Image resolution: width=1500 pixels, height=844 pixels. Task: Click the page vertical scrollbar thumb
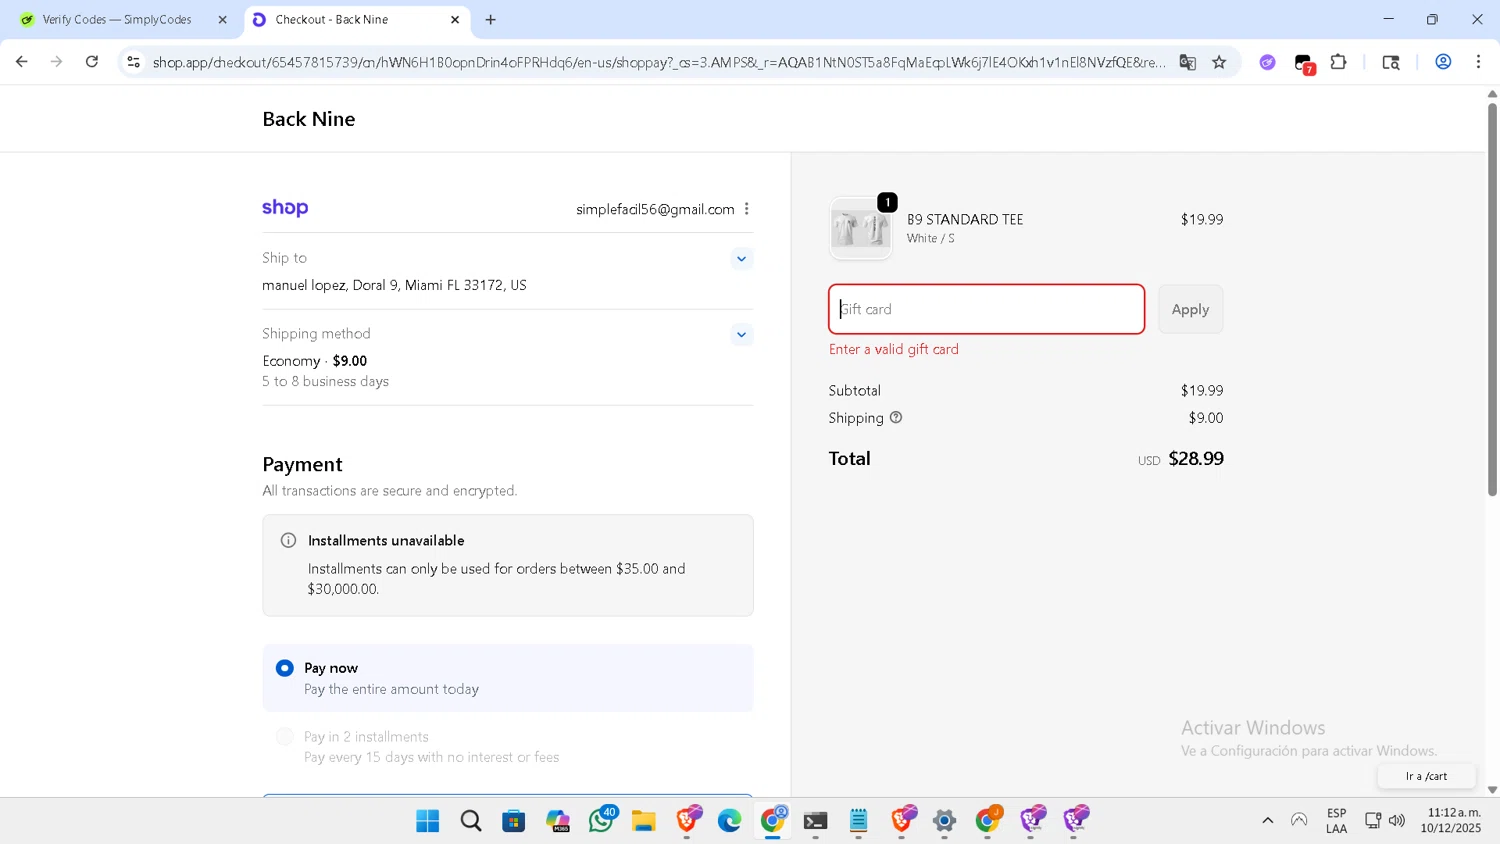pos(1492,299)
